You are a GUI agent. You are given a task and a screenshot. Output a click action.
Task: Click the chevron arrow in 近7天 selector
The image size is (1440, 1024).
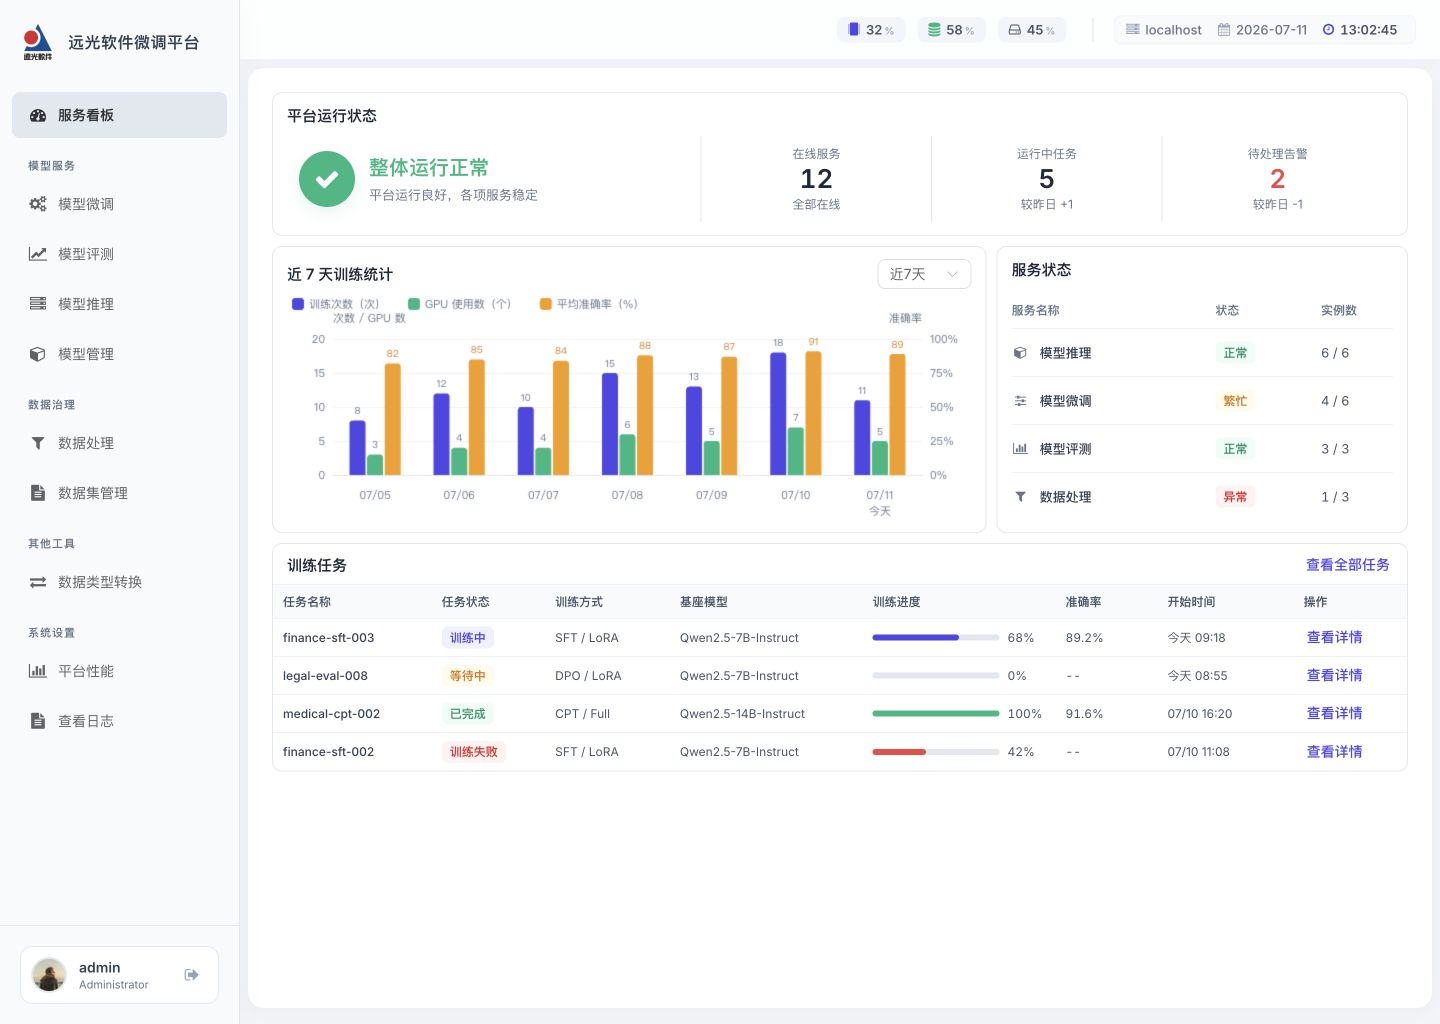pyautogui.click(x=952, y=274)
